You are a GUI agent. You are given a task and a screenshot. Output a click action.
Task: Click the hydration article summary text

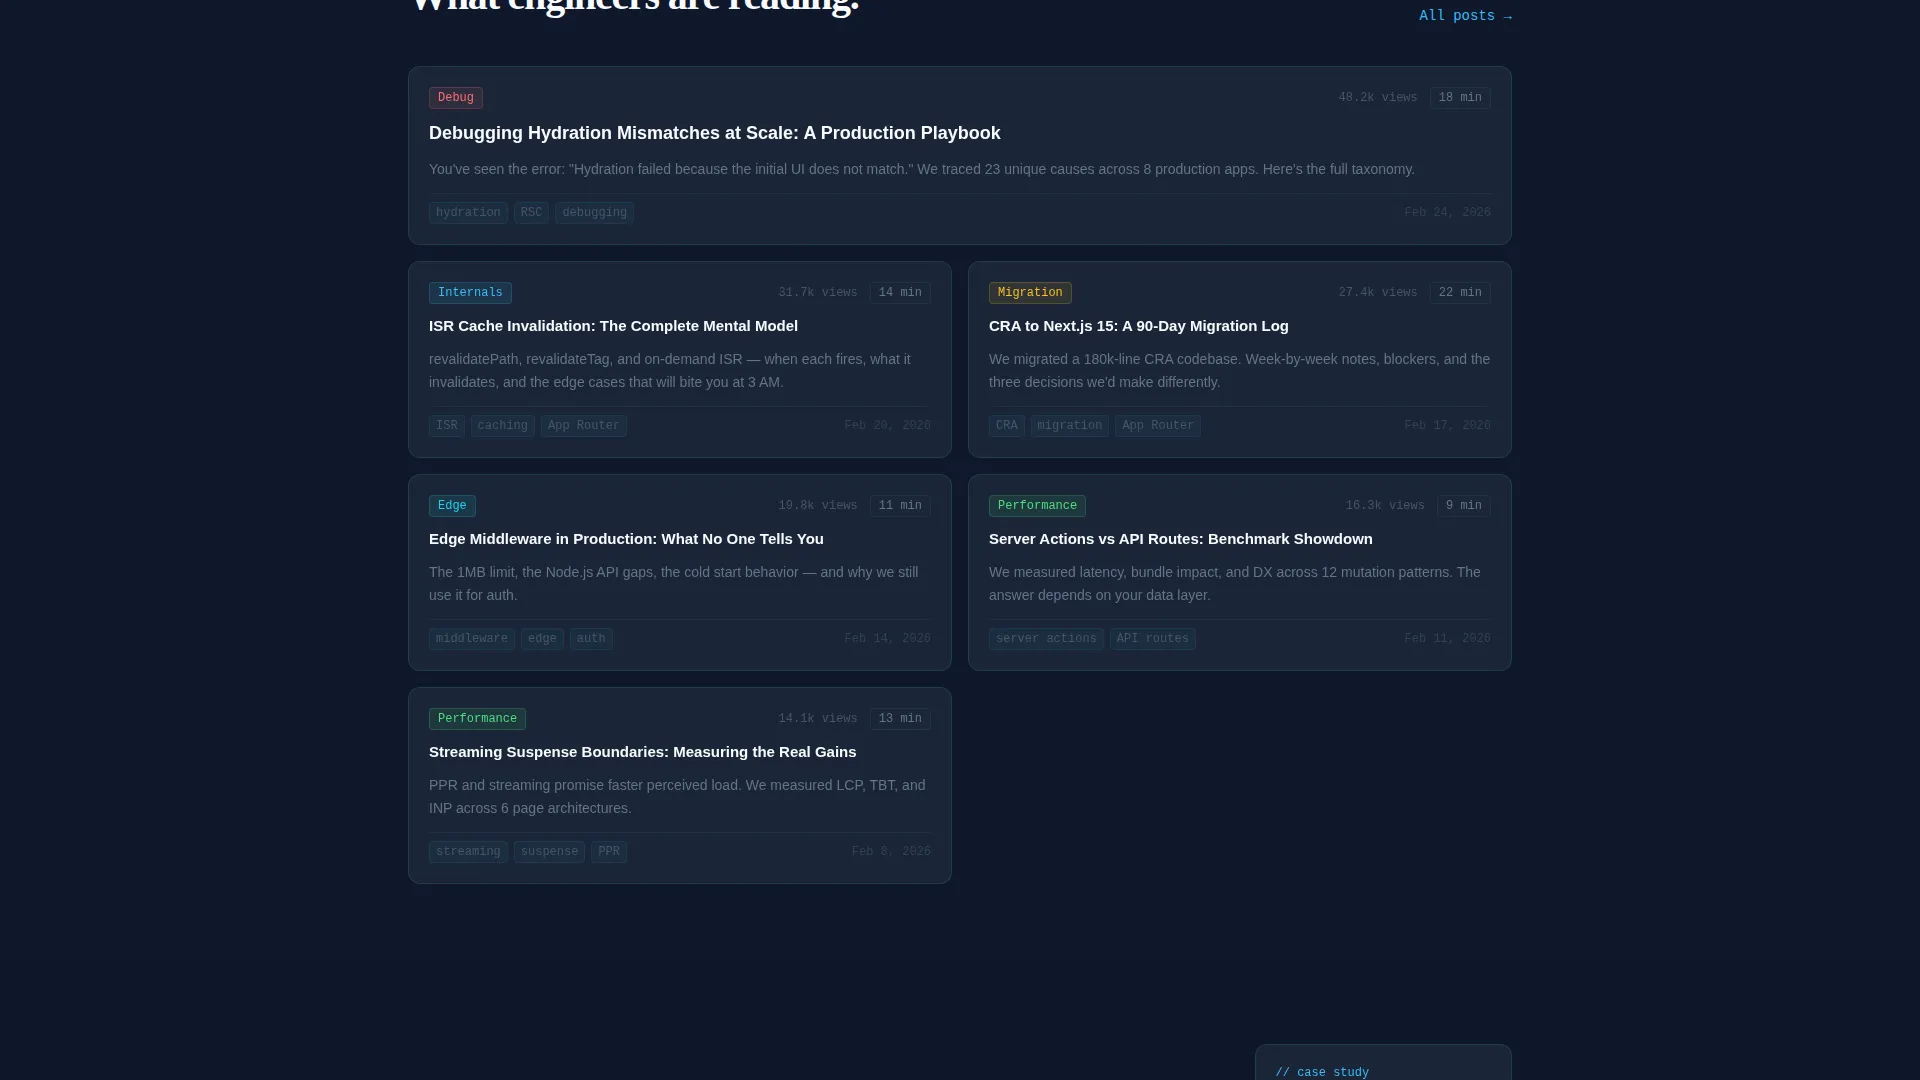pyautogui.click(x=922, y=169)
